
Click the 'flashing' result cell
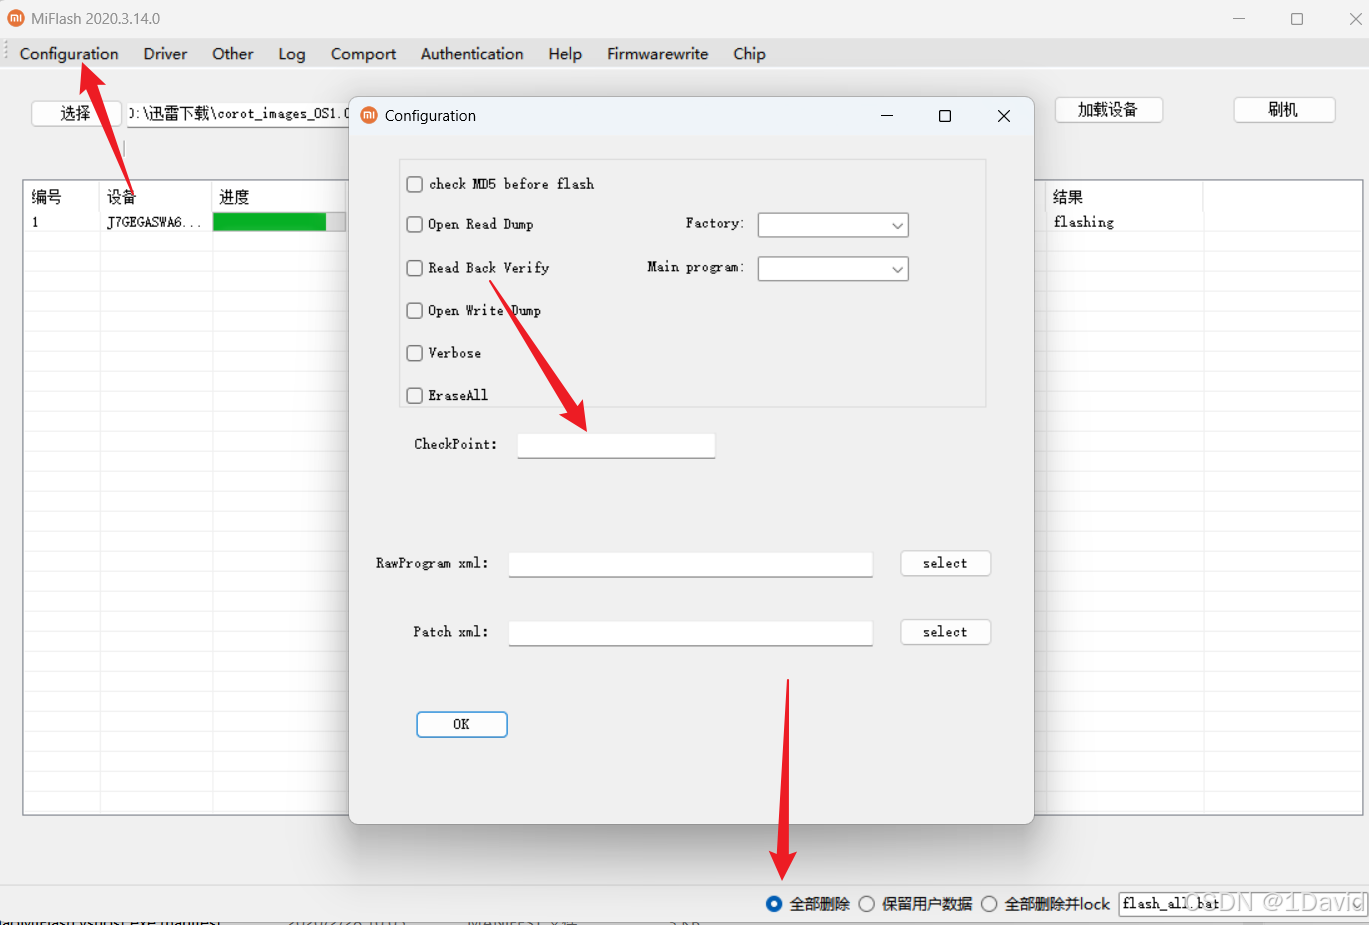pos(1084,222)
